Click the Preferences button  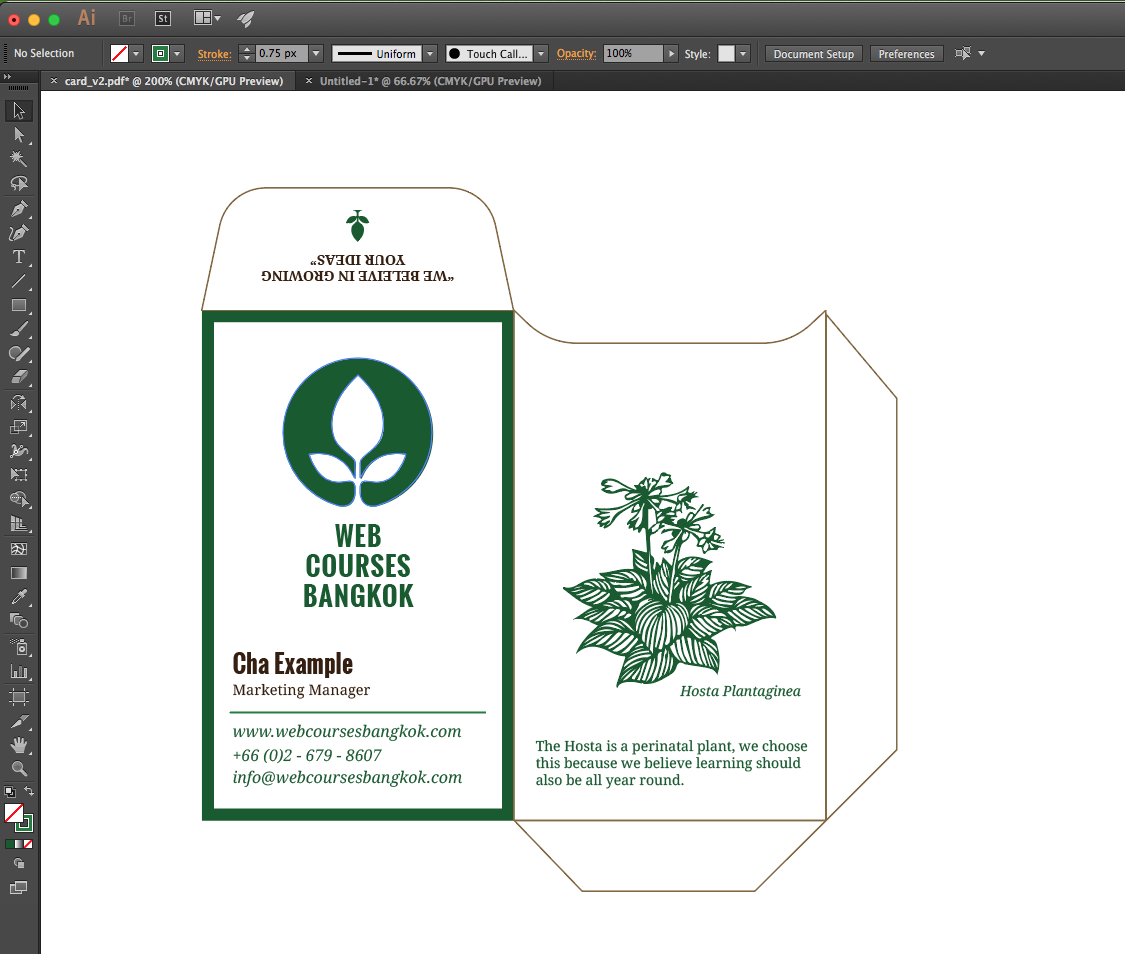pyautogui.click(x=906, y=54)
